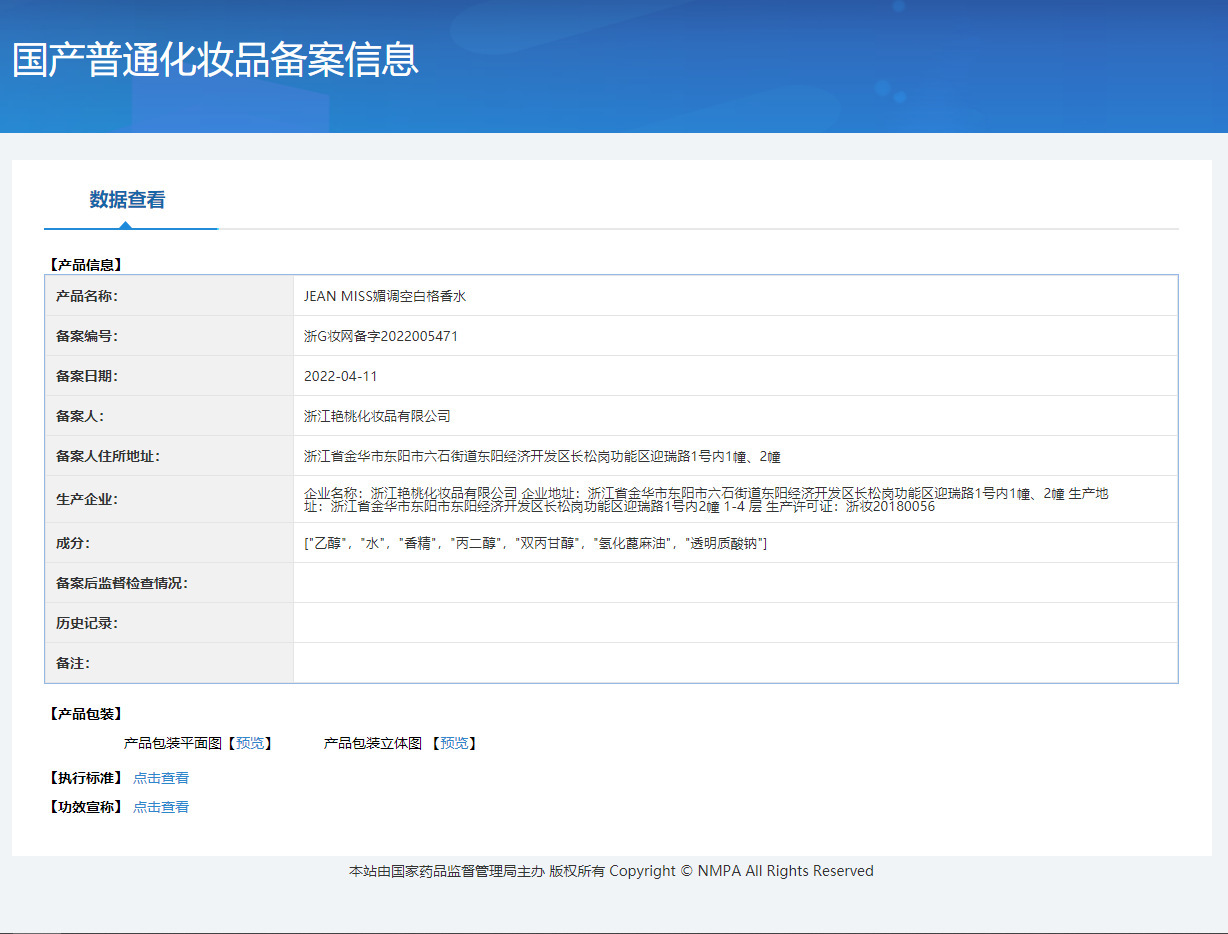The image size is (1228, 934).
Task: Click the 【产品包装】 section heading
Action: click(85, 714)
